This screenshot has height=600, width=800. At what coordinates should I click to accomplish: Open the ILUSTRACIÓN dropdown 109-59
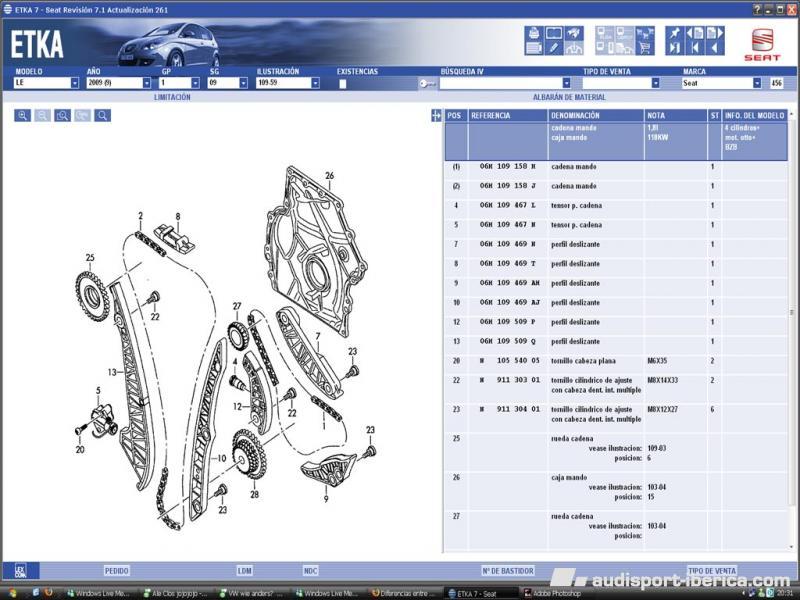[x=315, y=83]
